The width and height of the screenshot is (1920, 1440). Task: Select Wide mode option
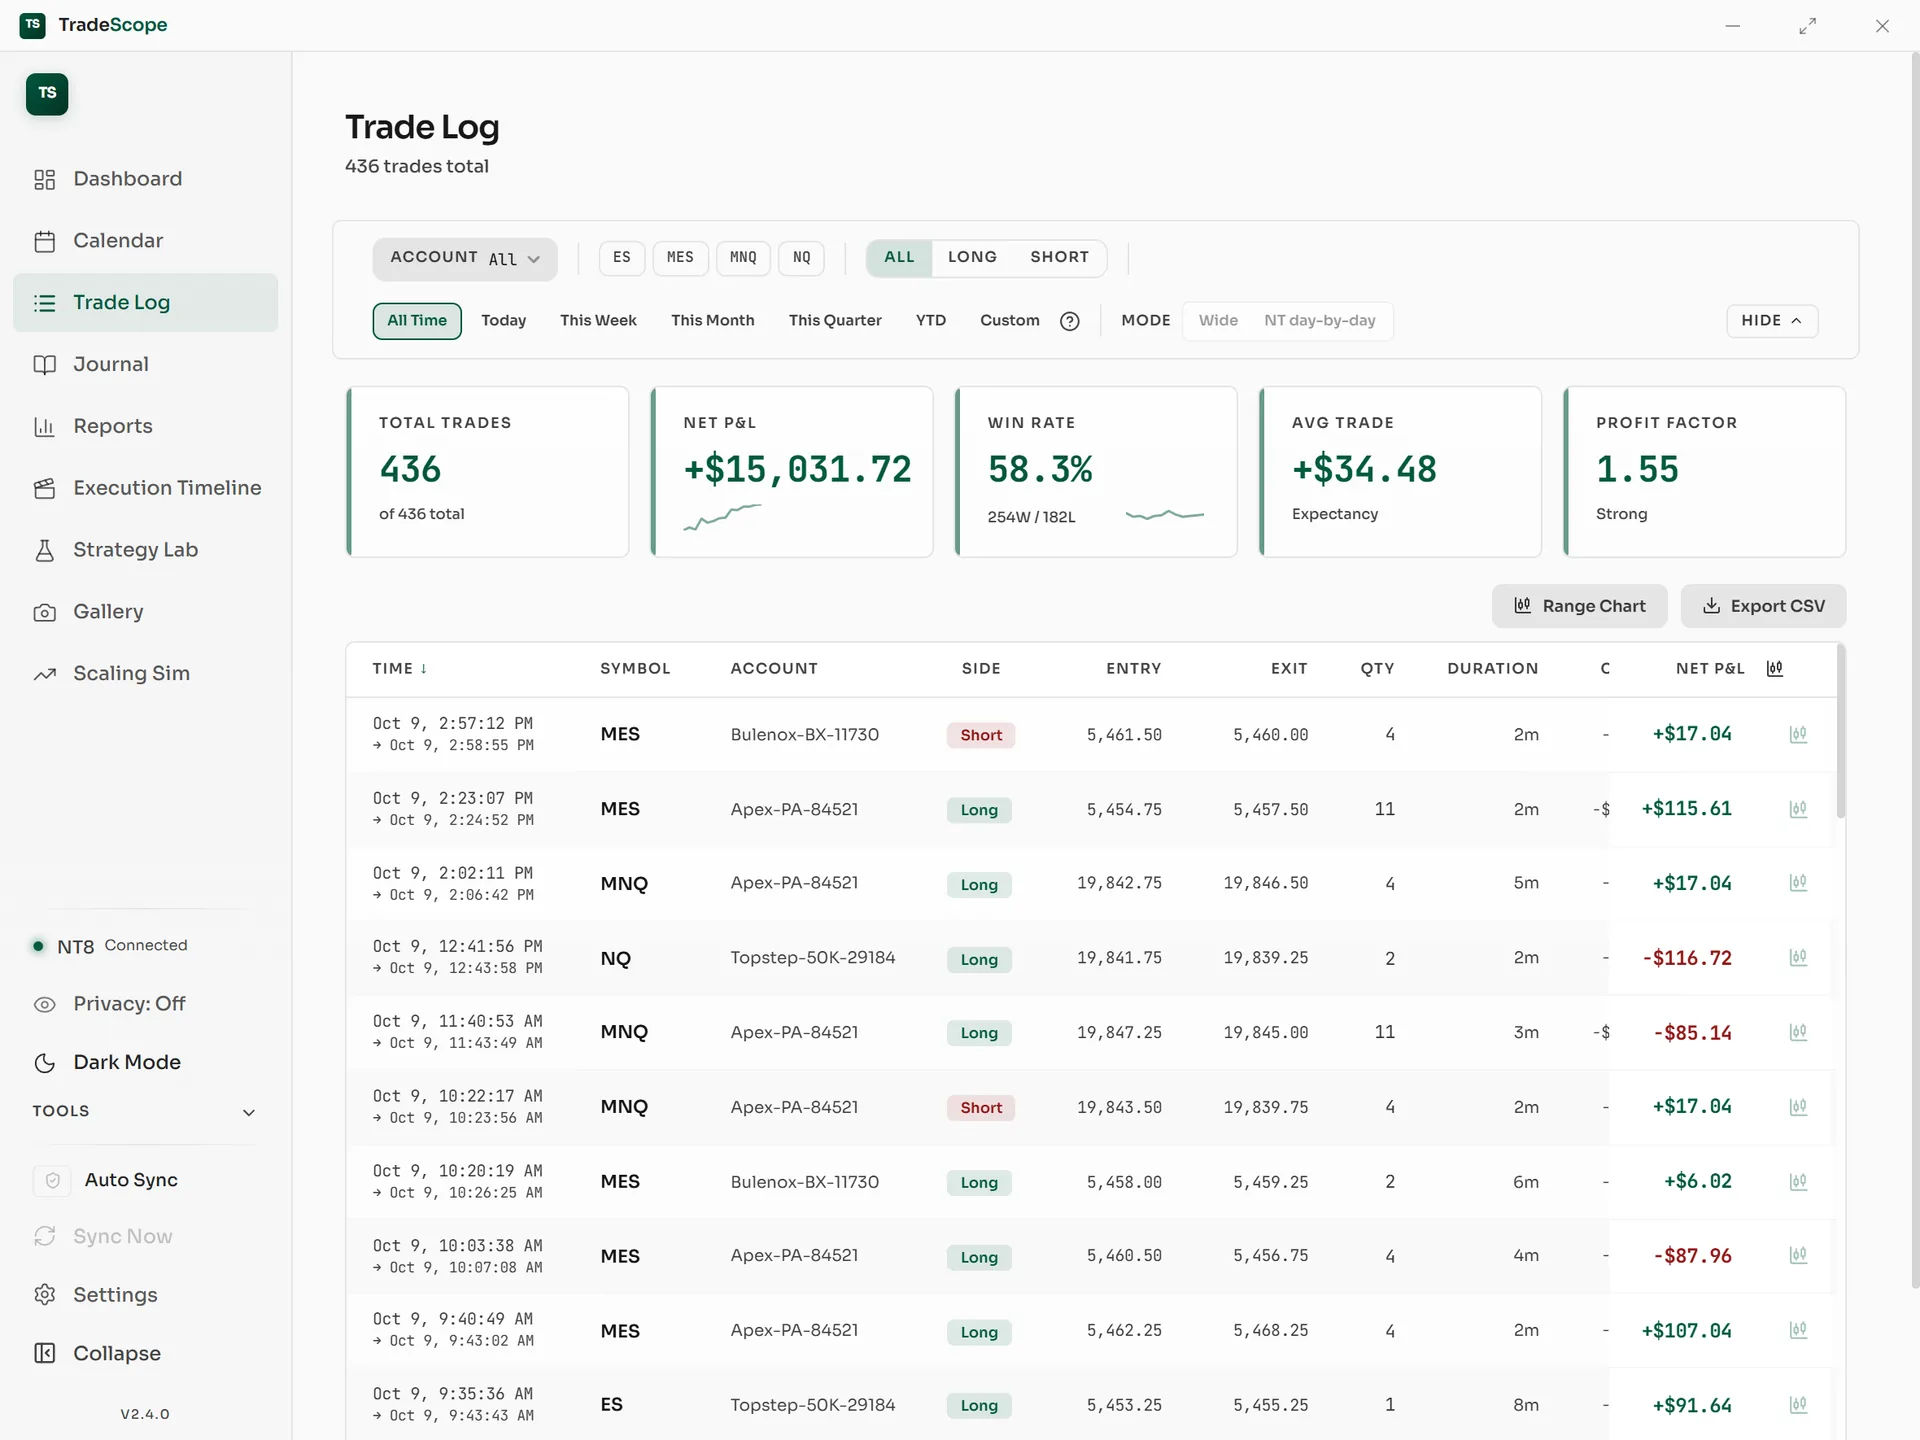pos(1218,321)
